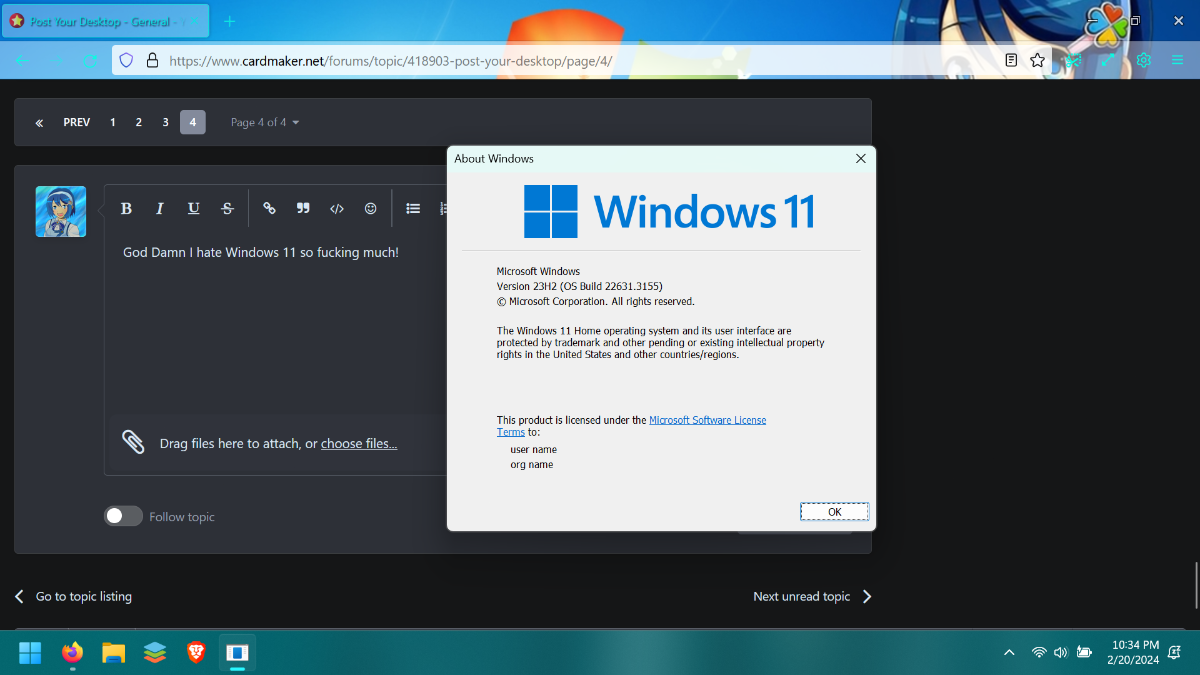The image size is (1200, 675).
Task: Open the emoji picker in the editor
Action: click(x=371, y=208)
